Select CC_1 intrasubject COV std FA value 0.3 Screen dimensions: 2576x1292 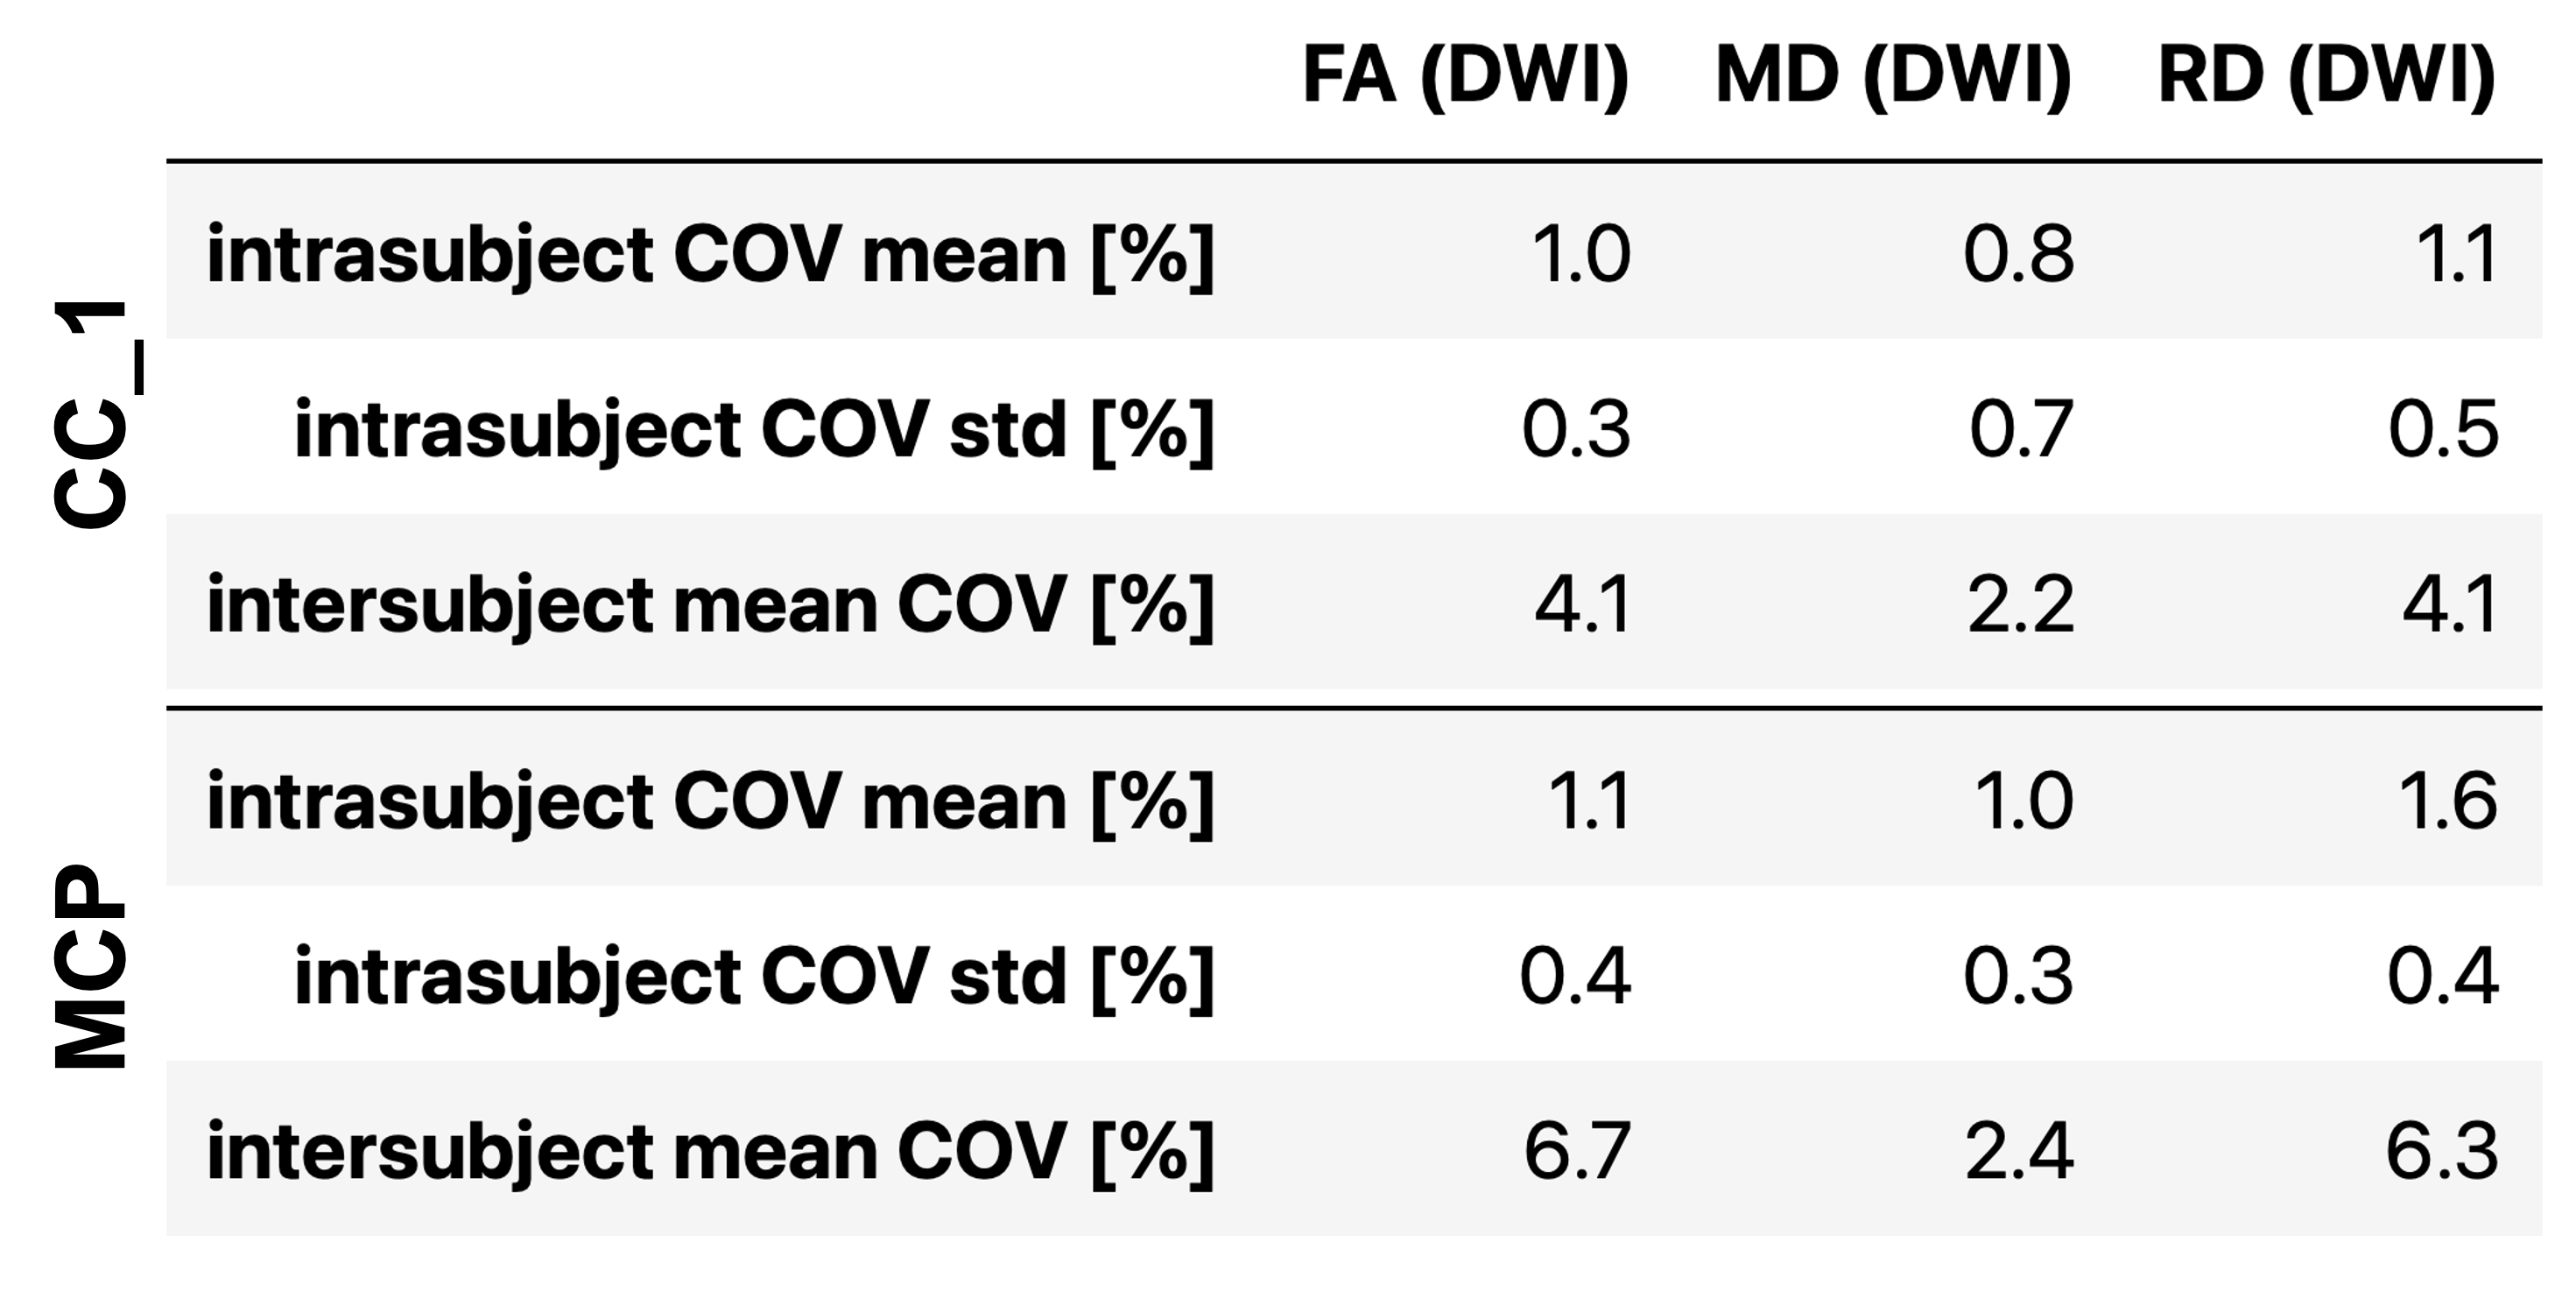click(x=1576, y=431)
